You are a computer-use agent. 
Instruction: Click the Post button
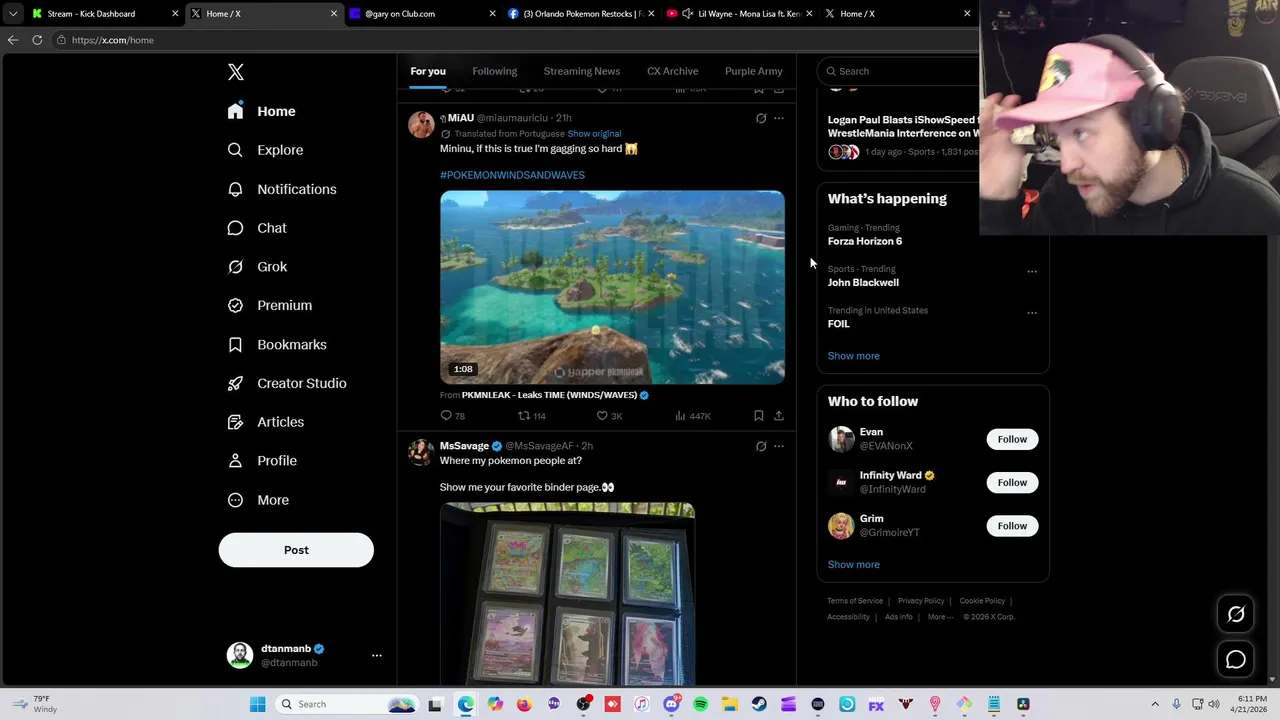(296, 550)
